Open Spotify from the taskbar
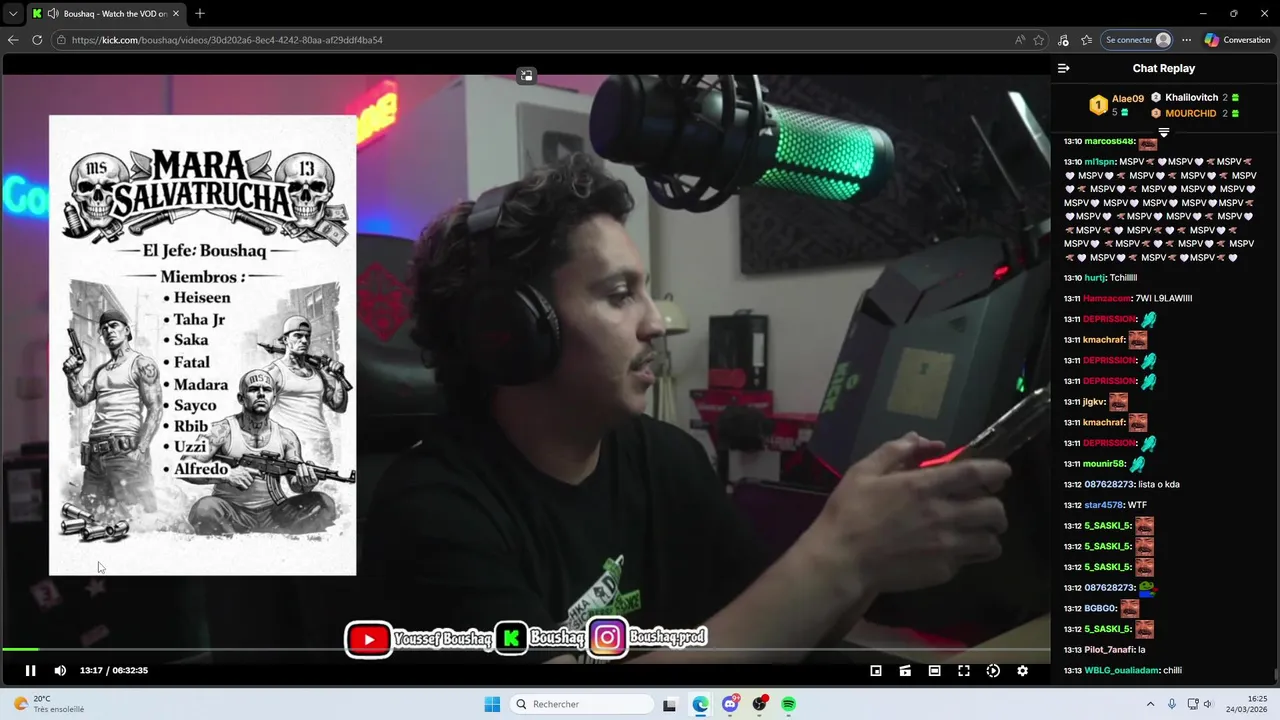 [x=788, y=704]
